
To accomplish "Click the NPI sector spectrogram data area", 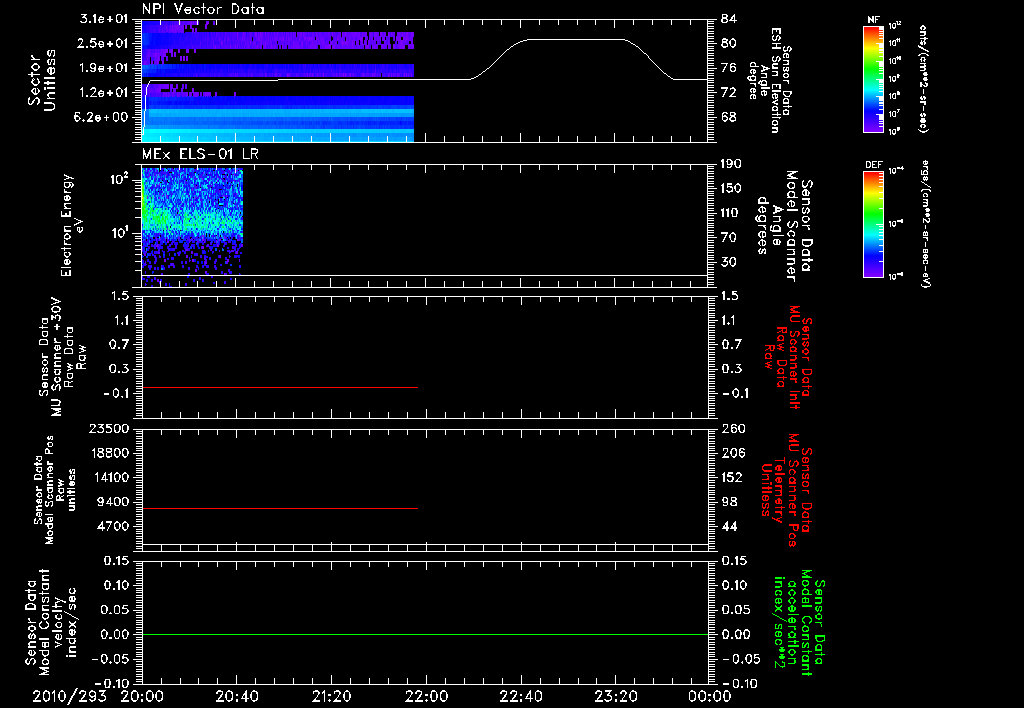I will pos(278,80).
